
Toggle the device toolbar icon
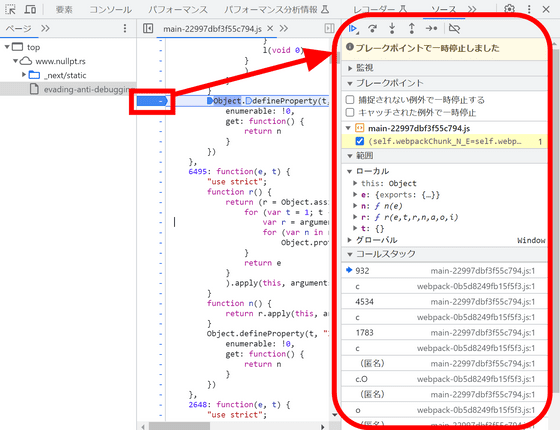[30, 9]
